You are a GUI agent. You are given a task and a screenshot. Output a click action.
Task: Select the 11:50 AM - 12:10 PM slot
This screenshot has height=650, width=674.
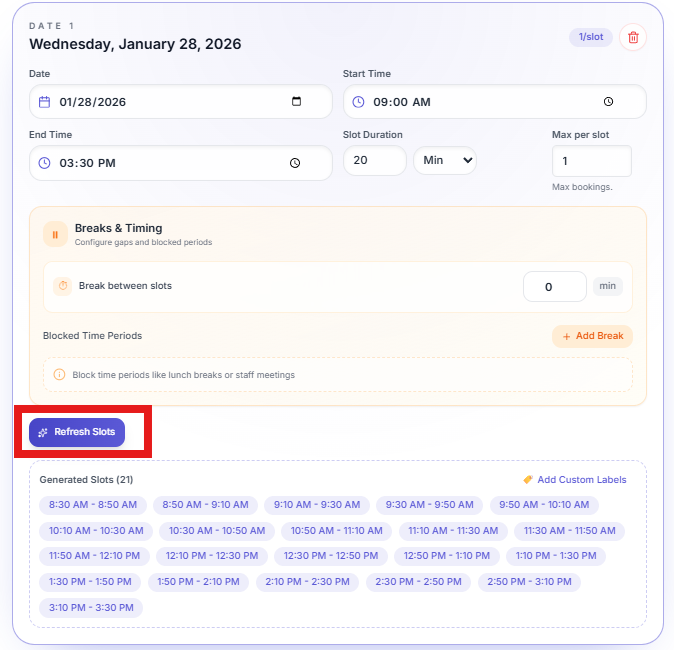(x=95, y=556)
